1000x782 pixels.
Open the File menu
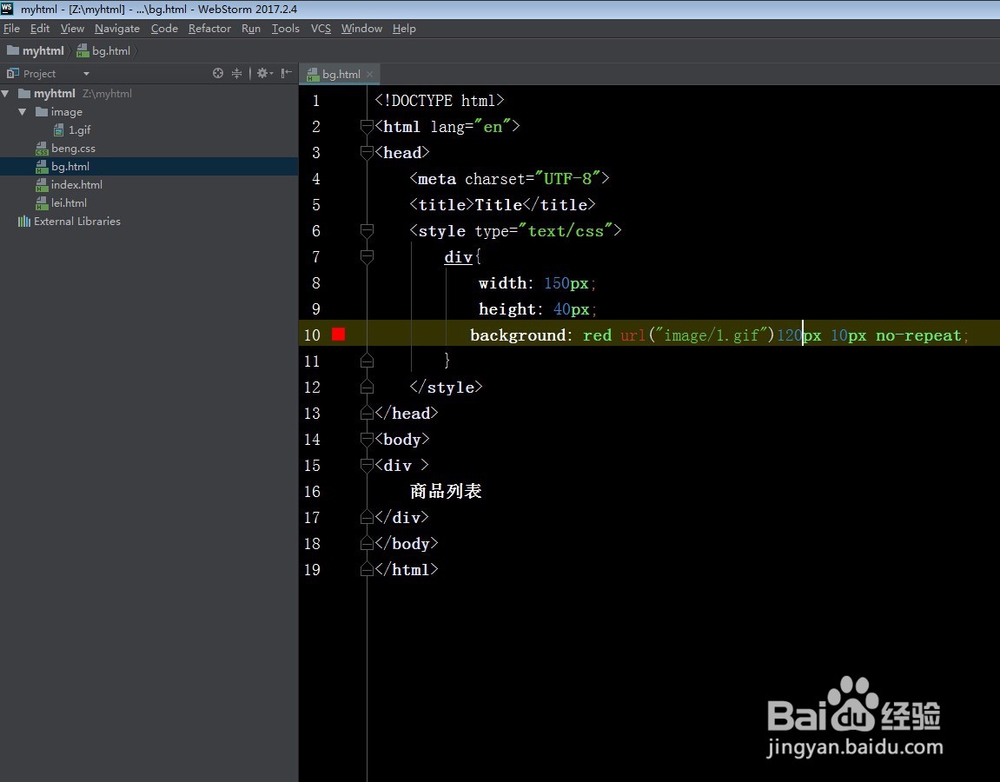click(x=11, y=29)
